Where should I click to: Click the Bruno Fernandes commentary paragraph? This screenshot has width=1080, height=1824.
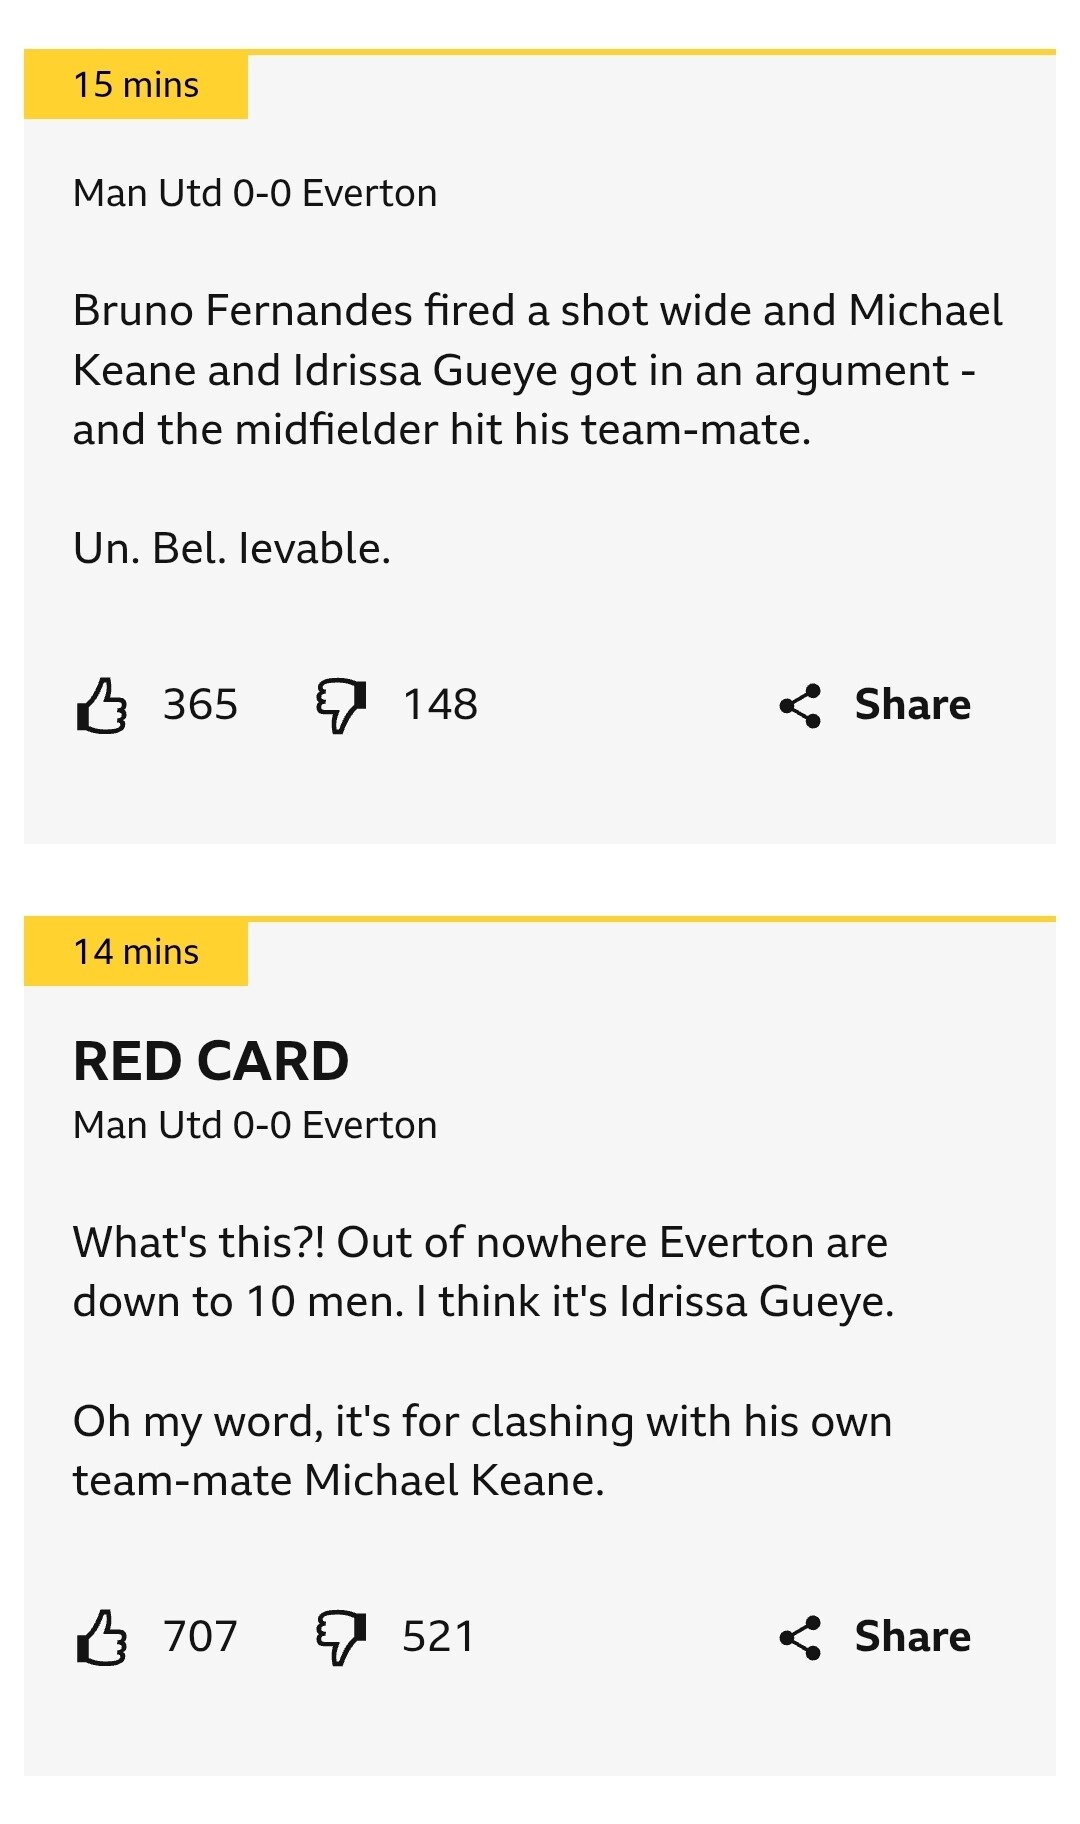point(538,370)
